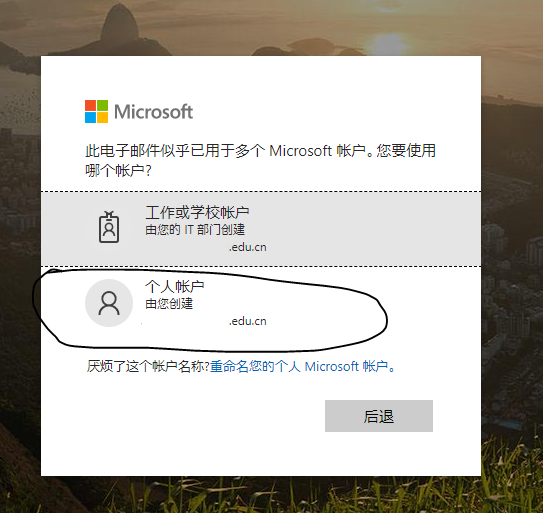Viewport: 543px width, 513px height.
Task: Click the green square in Microsoft logo
Action: [x=103, y=105]
